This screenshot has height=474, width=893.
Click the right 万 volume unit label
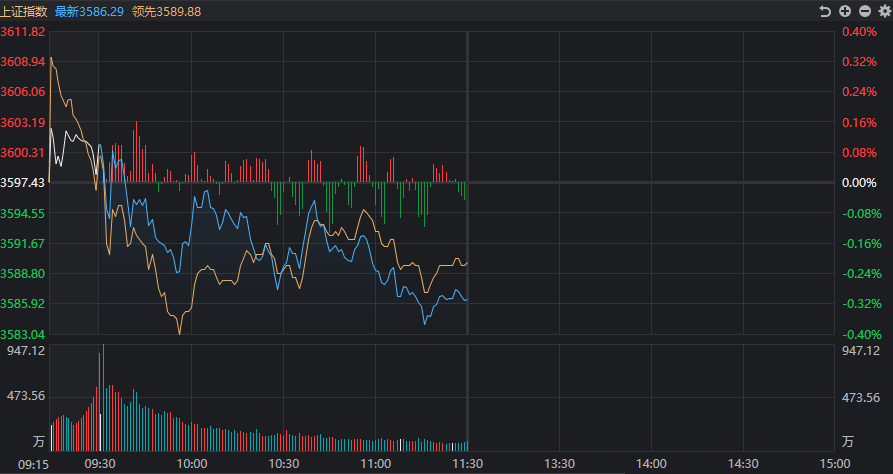click(848, 442)
